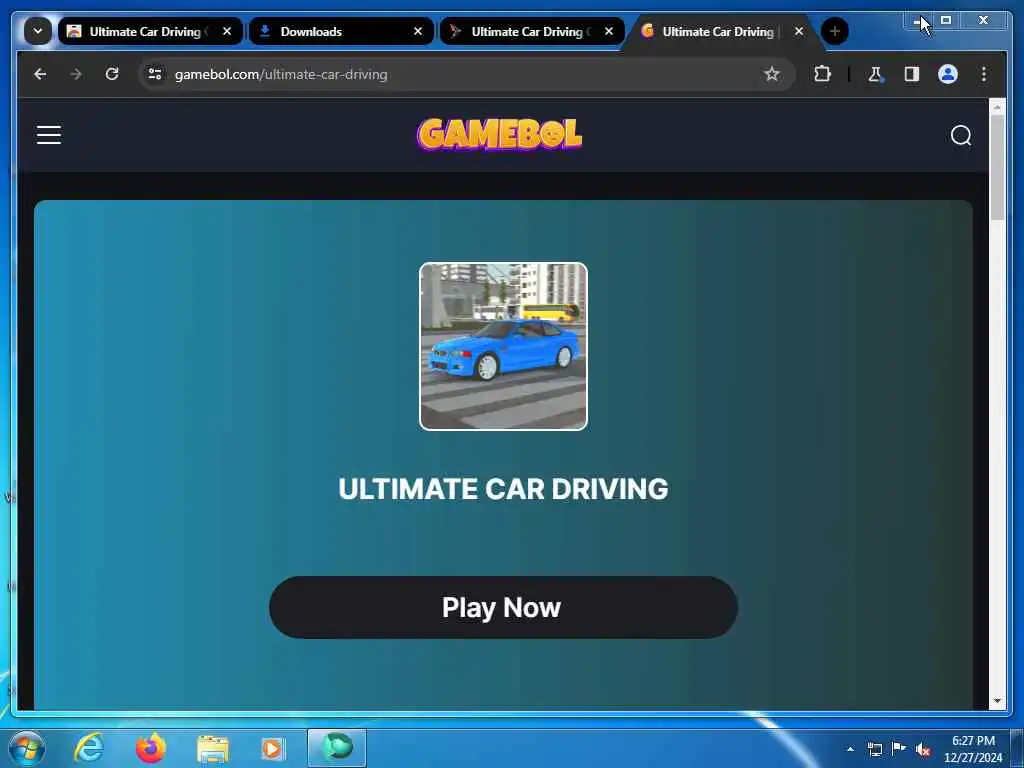
Task: Open the Chrome three-dot menu
Action: pyautogui.click(x=984, y=74)
